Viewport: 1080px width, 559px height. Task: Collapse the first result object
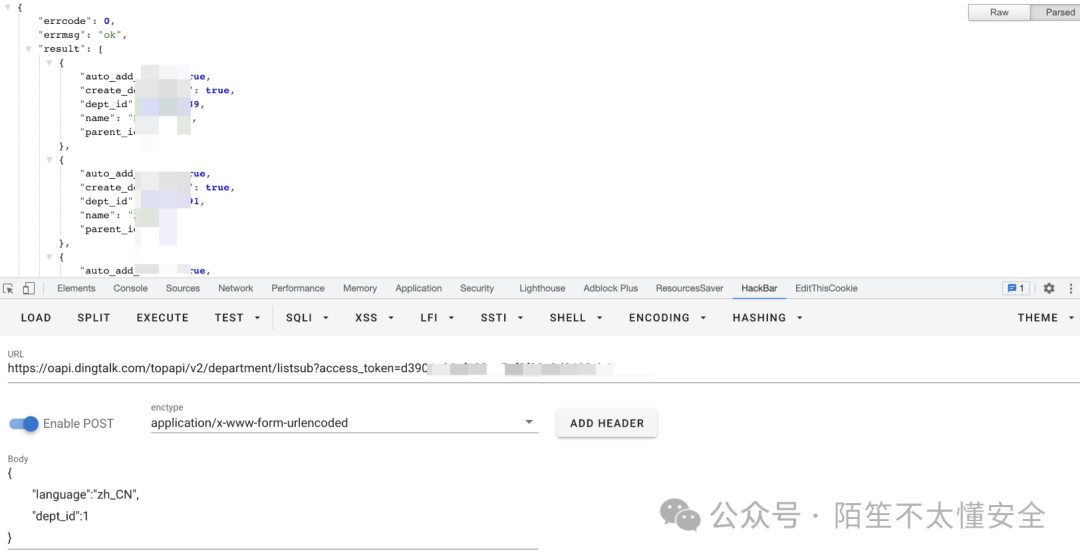(x=50, y=63)
